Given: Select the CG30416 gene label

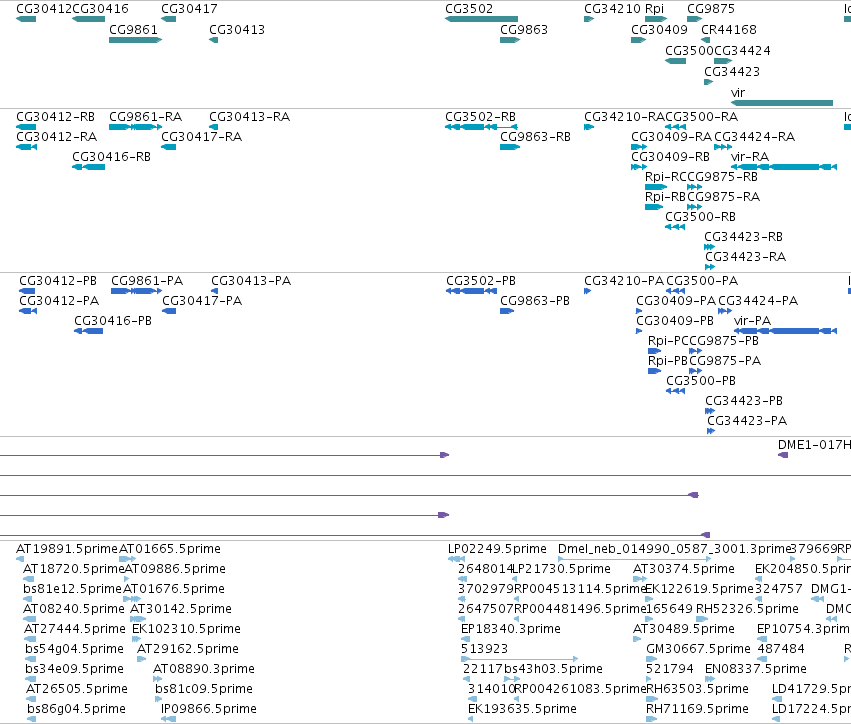Looking at the screenshot, I should click(100, 9).
